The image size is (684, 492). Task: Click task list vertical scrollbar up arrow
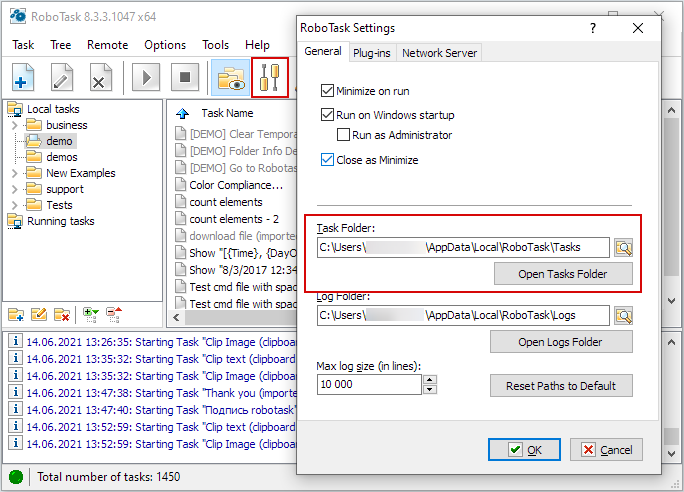click(x=672, y=110)
